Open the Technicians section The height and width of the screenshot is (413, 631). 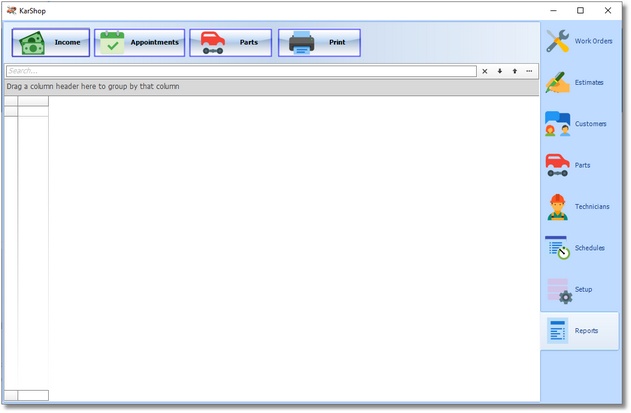579,206
